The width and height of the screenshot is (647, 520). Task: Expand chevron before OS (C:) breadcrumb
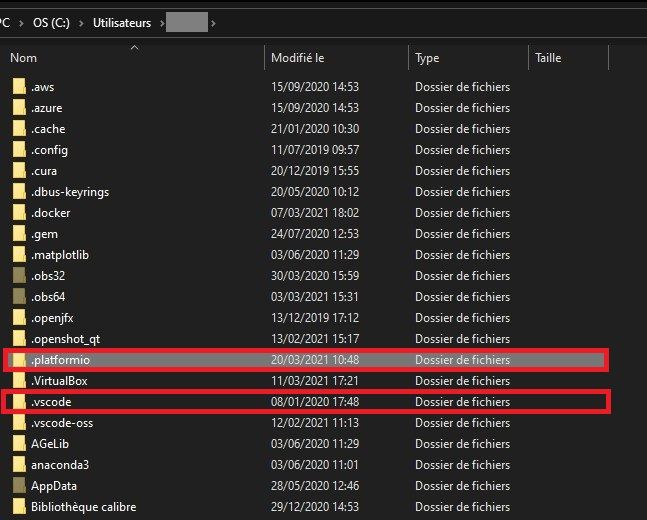point(21,24)
